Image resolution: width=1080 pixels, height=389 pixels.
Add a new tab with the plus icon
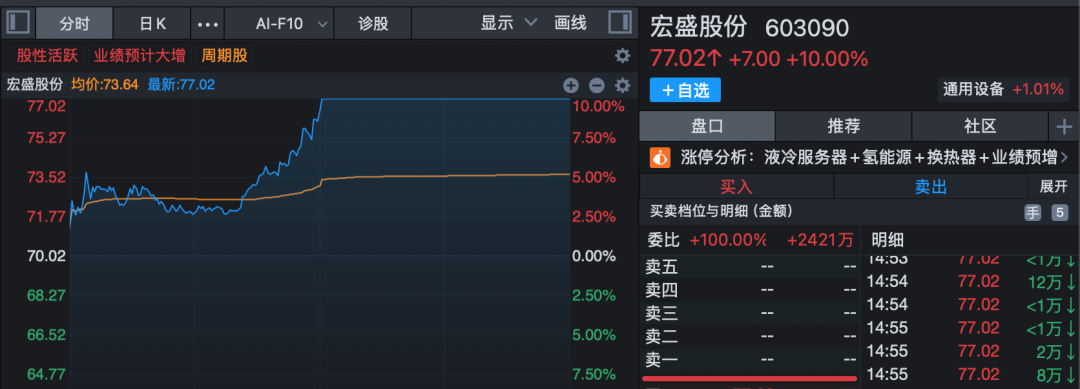pyautogui.click(x=1064, y=127)
